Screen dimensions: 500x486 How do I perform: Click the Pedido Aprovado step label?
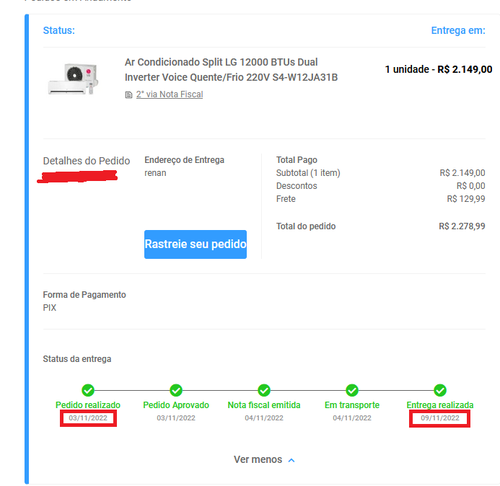click(176, 405)
